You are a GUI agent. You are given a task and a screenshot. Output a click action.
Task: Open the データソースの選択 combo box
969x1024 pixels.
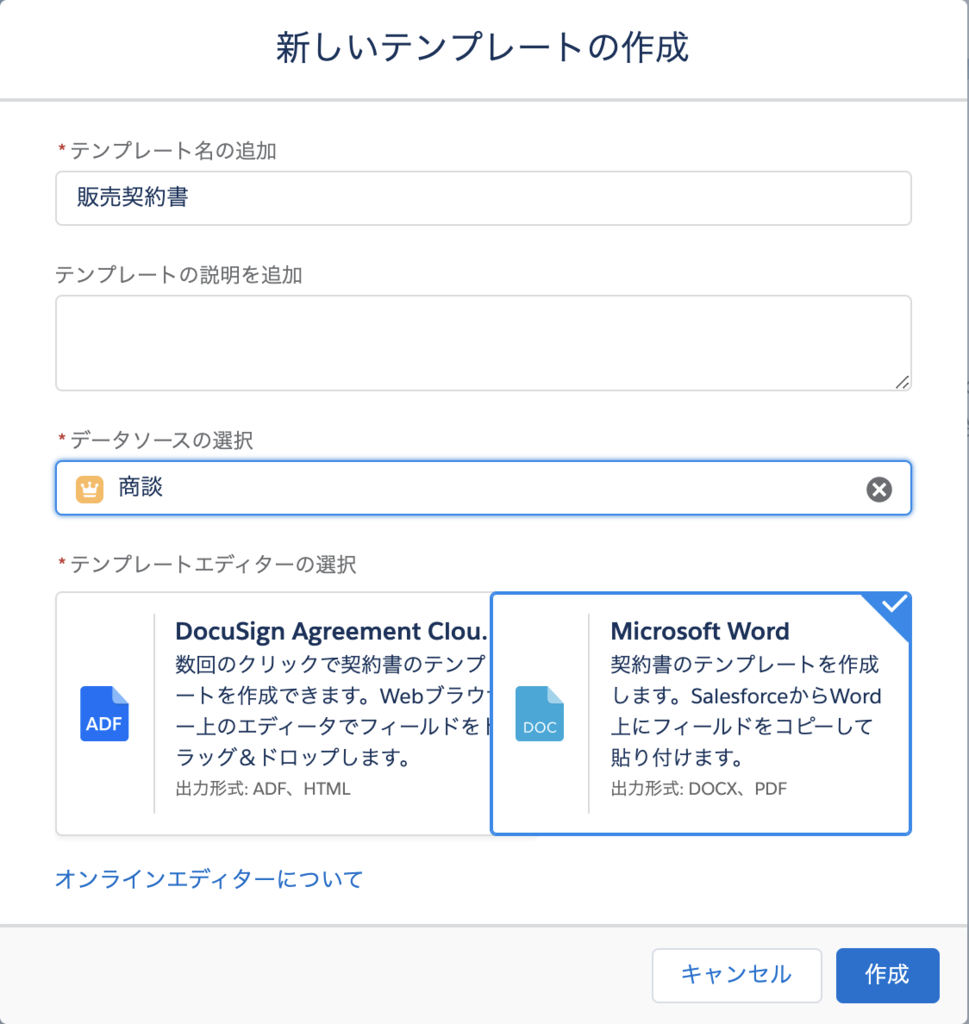[483, 488]
